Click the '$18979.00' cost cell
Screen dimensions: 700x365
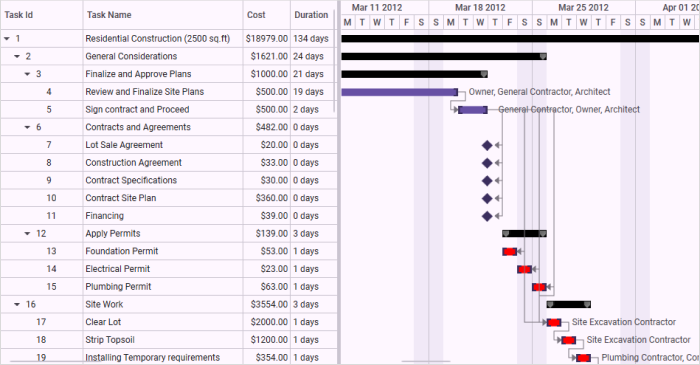[267, 39]
